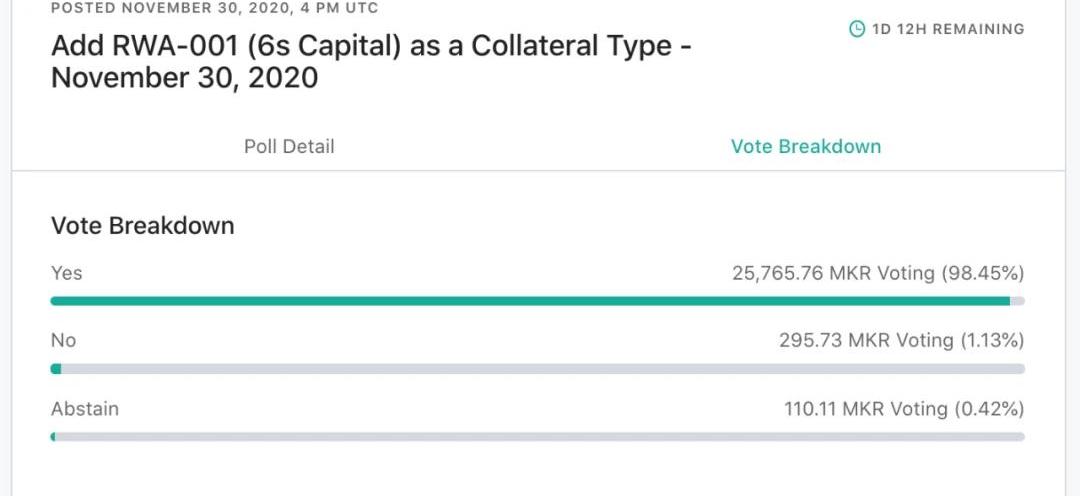Click the 295.73 MKR Voting figure
The image size is (1080, 496).
tap(866, 341)
